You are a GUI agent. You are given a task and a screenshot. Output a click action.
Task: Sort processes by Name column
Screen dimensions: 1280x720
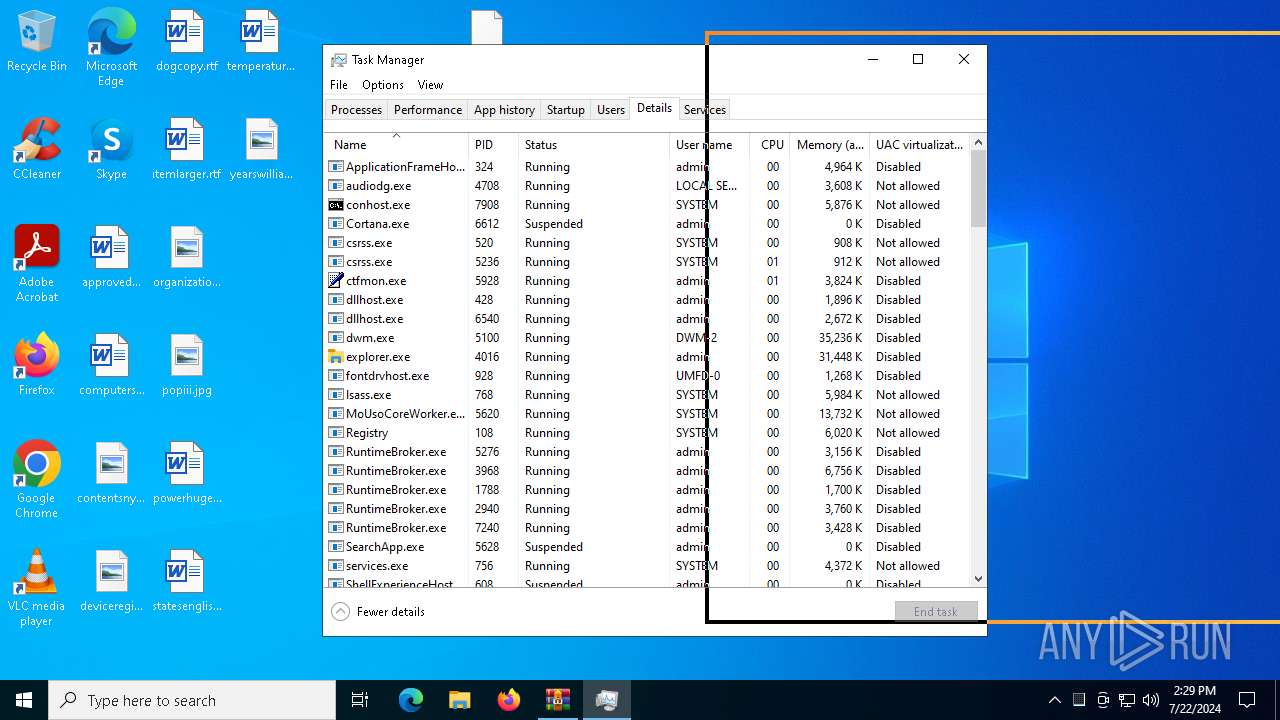tap(396, 145)
